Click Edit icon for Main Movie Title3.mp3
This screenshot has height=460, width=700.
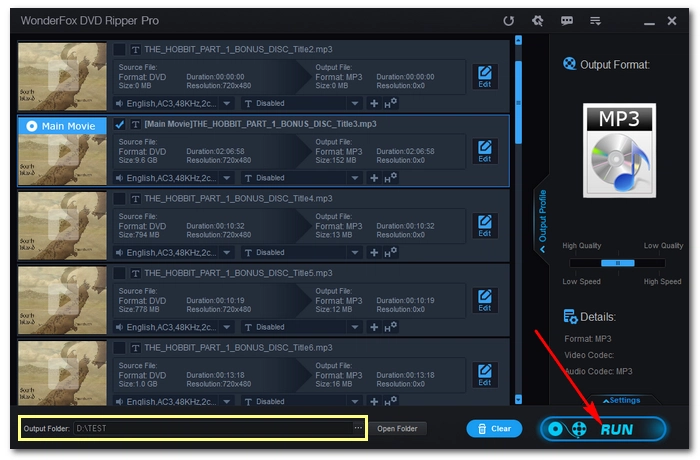[485, 151]
